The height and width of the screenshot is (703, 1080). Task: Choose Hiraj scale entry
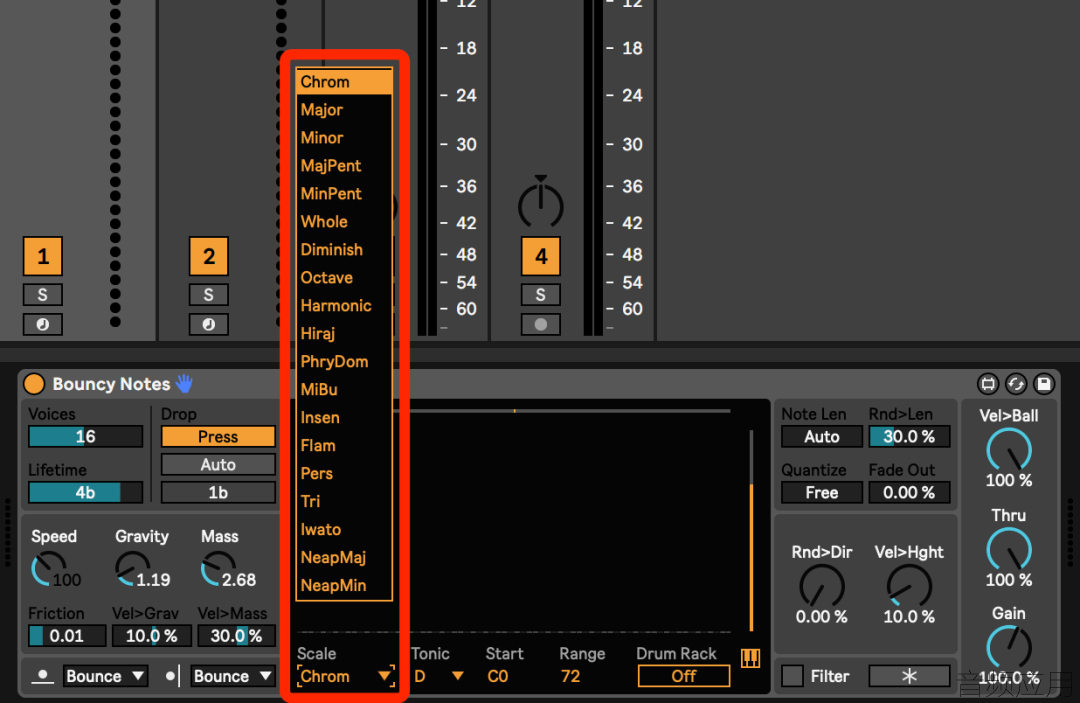pos(344,334)
